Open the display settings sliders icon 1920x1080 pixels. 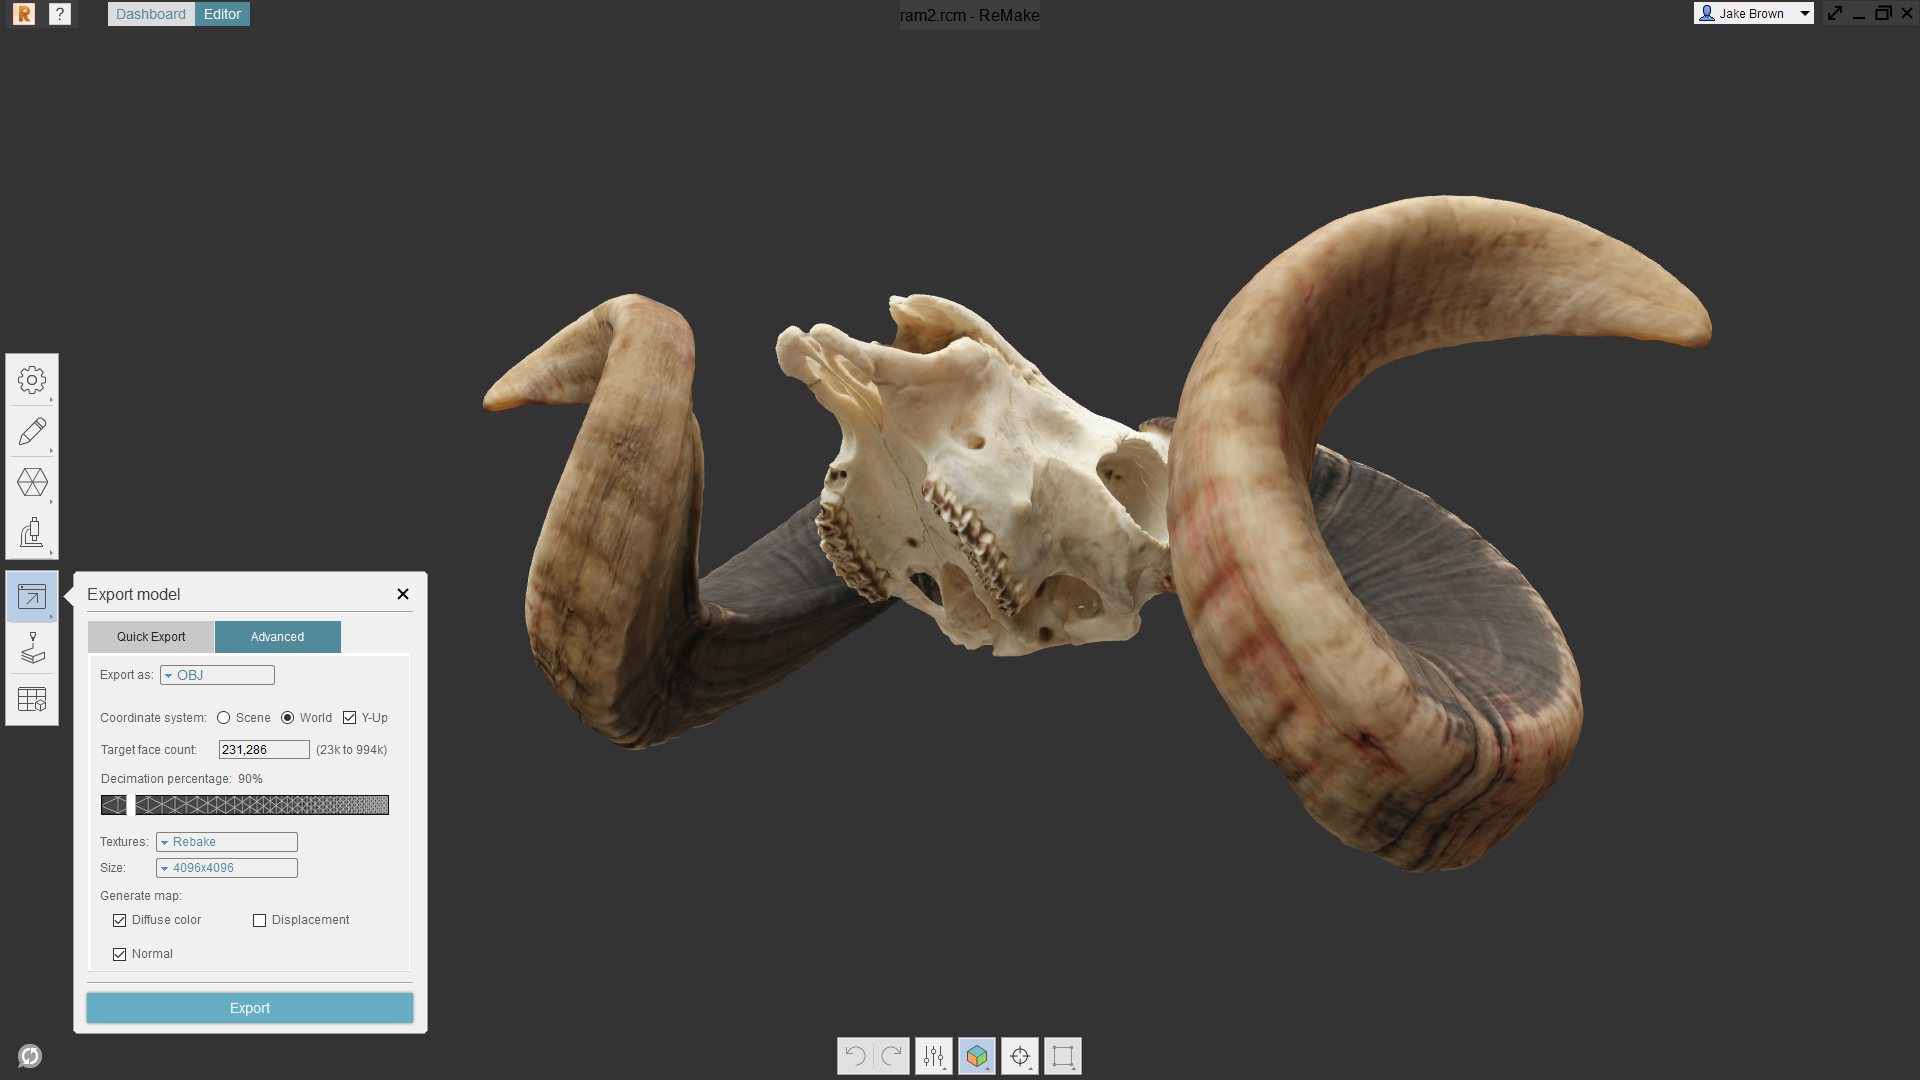pos(934,1055)
